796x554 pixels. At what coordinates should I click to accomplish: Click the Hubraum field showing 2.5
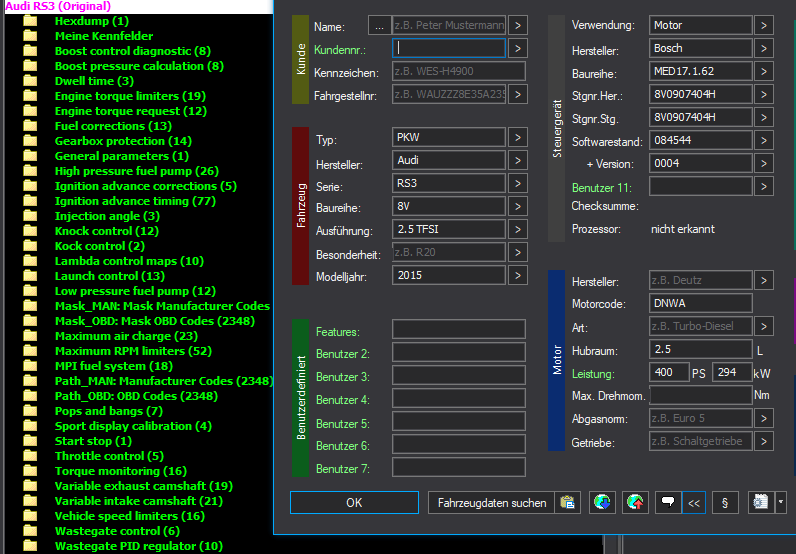(x=701, y=349)
